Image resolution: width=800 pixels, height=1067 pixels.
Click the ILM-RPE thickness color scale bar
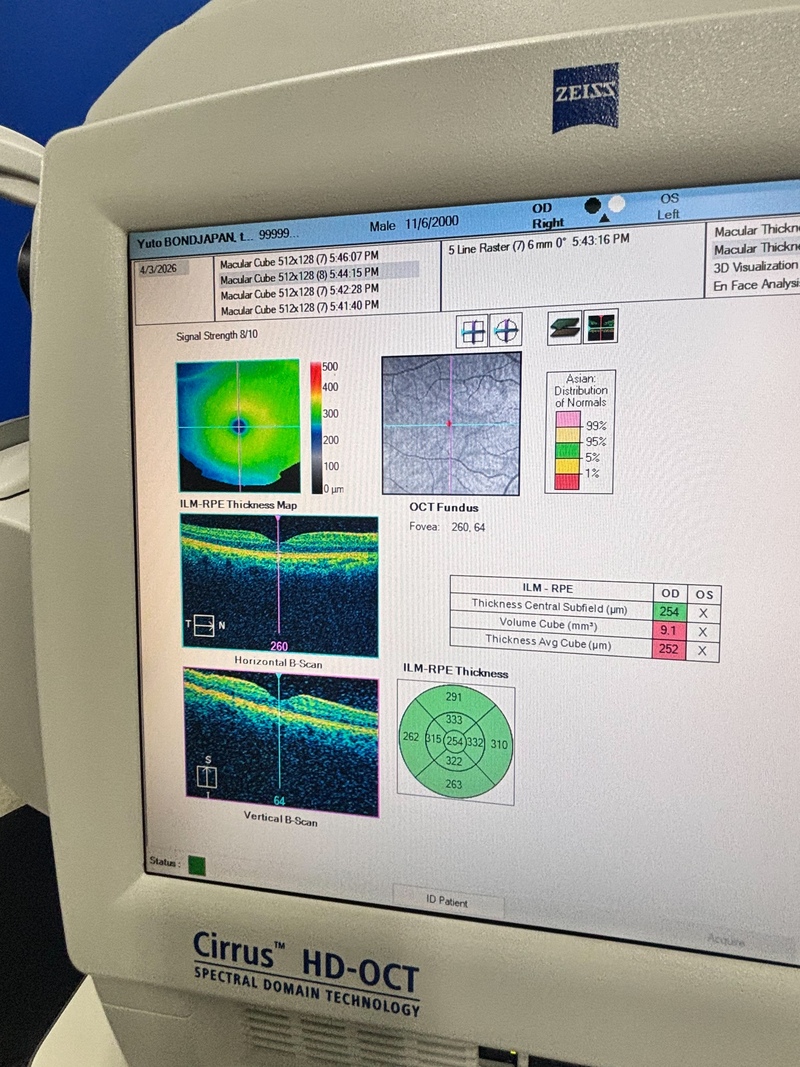(x=316, y=426)
